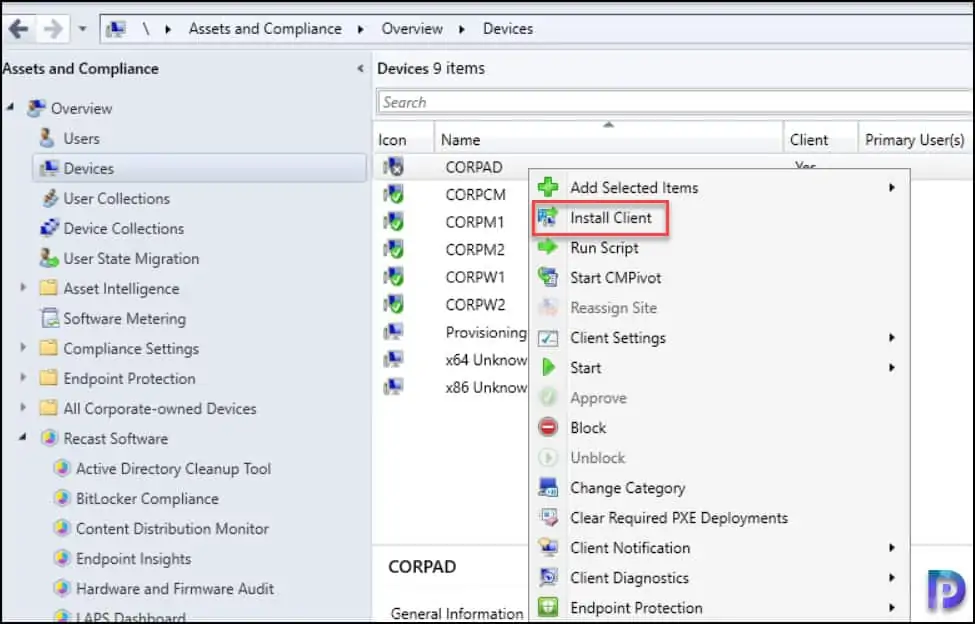Open Hardware and Firmware Audit node
Viewport: 975px width, 624px height.
tap(175, 589)
